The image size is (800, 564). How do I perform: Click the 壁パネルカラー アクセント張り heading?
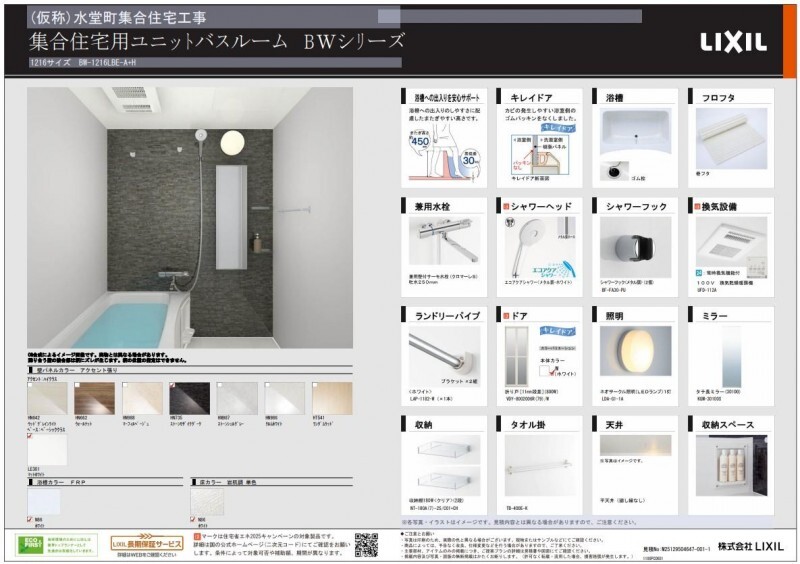click(77, 370)
